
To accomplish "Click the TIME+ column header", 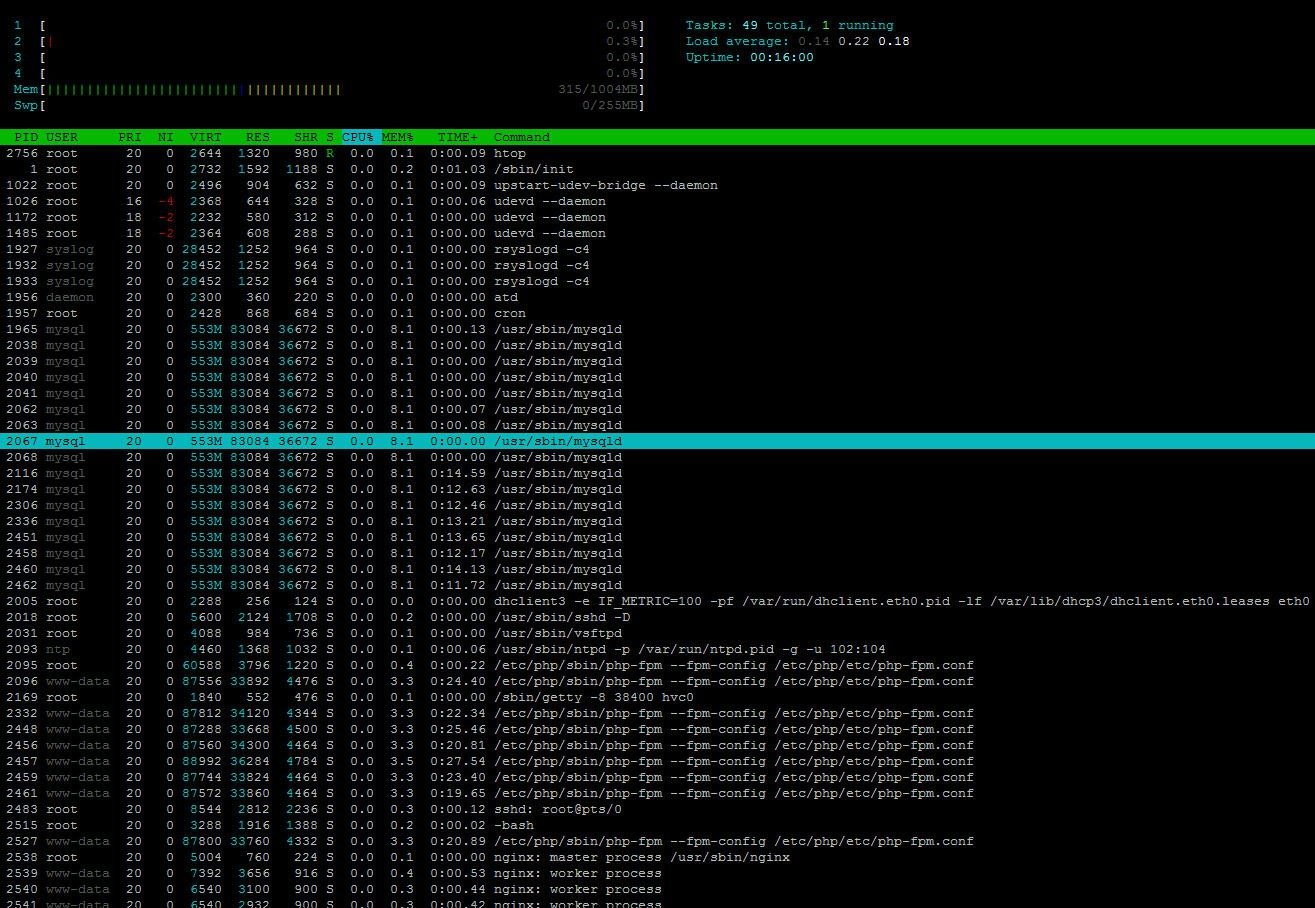I will click(x=457, y=137).
